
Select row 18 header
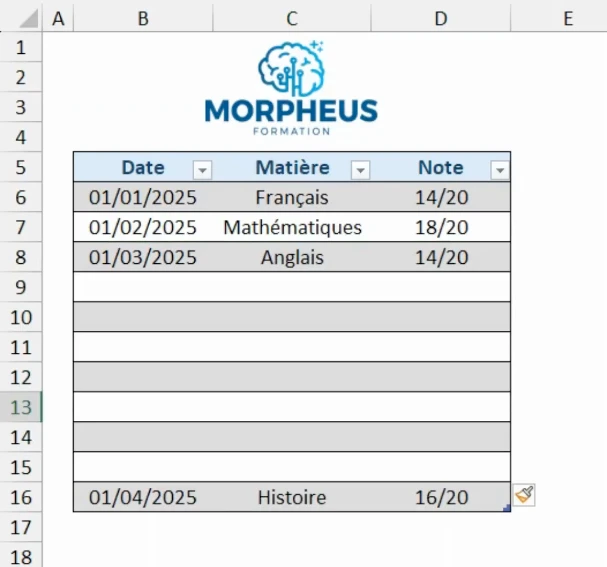pyautogui.click(x=21, y=556)
